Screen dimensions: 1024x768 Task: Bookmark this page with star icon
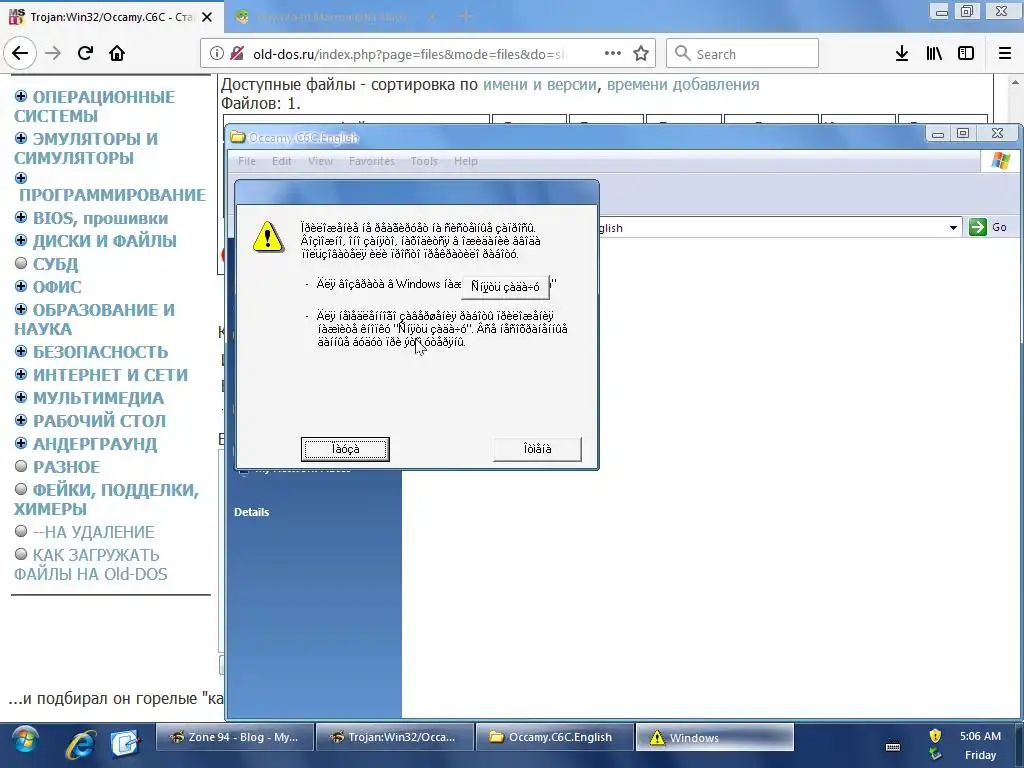[641, 54]
